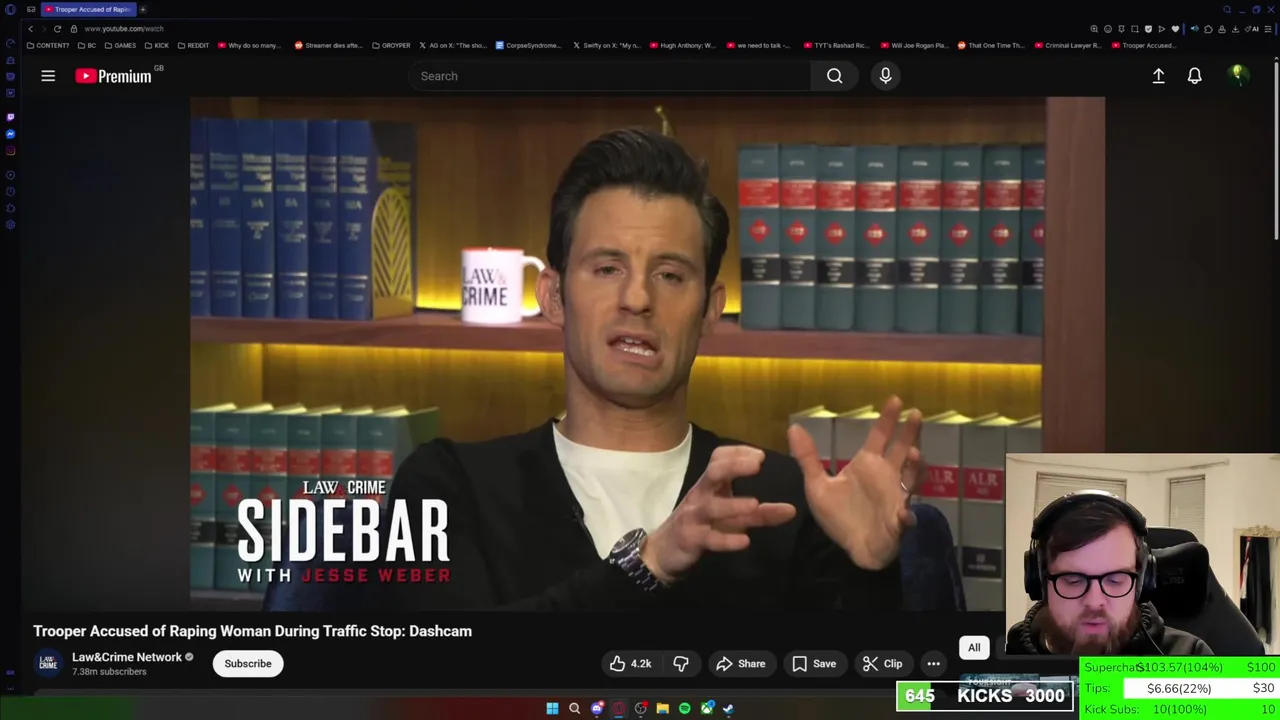The width and height of the screenshot is (1280, 720).
Task: Open Windows taskbar search
Action: coord(574,708)
